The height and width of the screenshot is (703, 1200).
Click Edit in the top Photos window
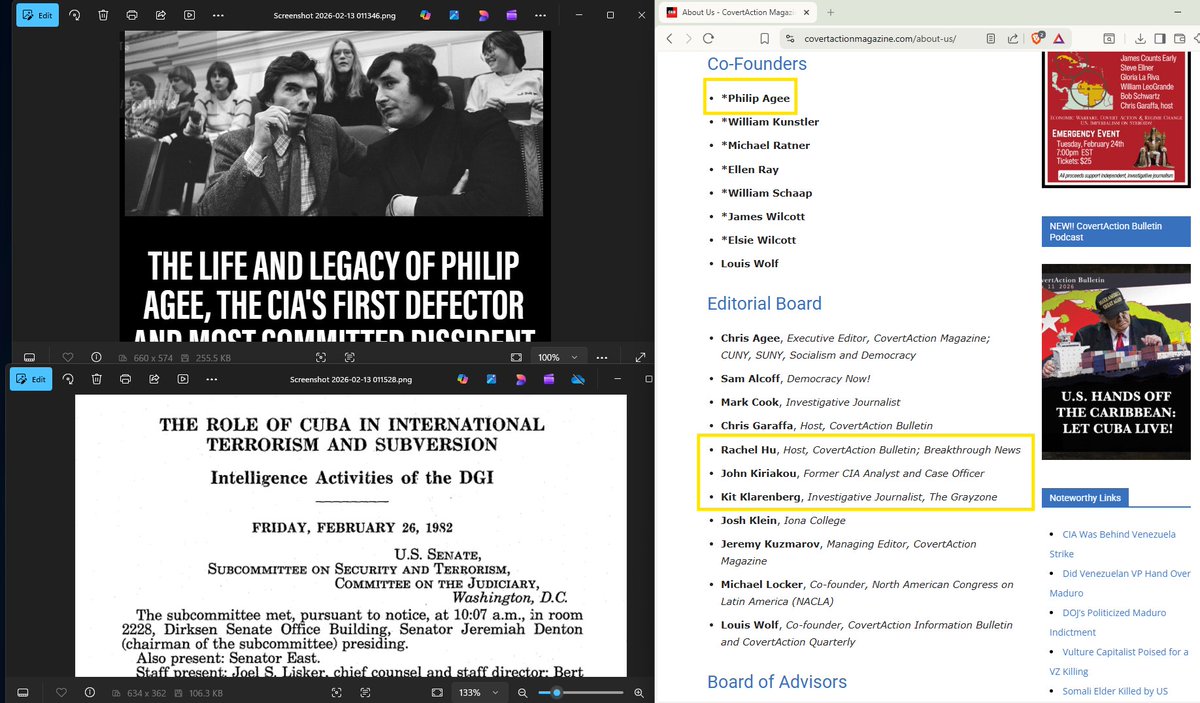(37, 15)
